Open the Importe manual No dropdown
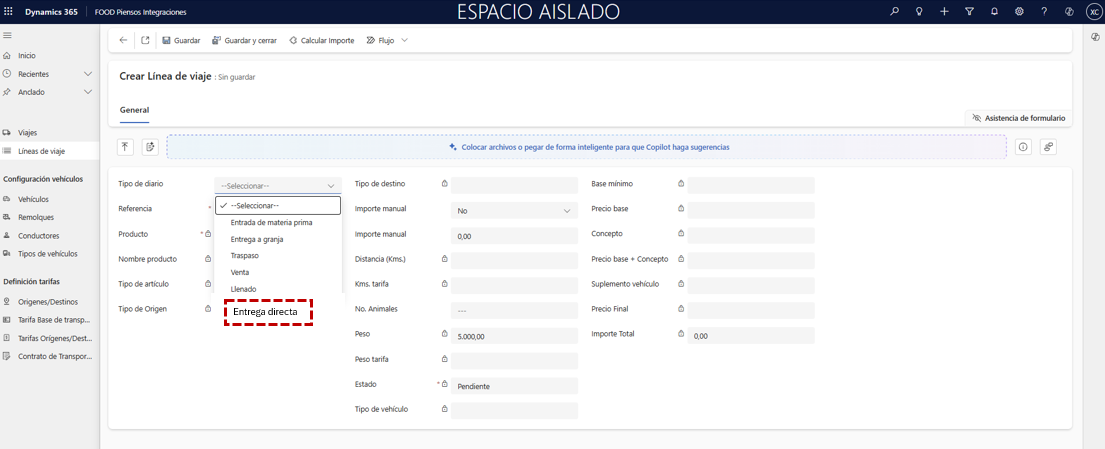 coord(514,211)
